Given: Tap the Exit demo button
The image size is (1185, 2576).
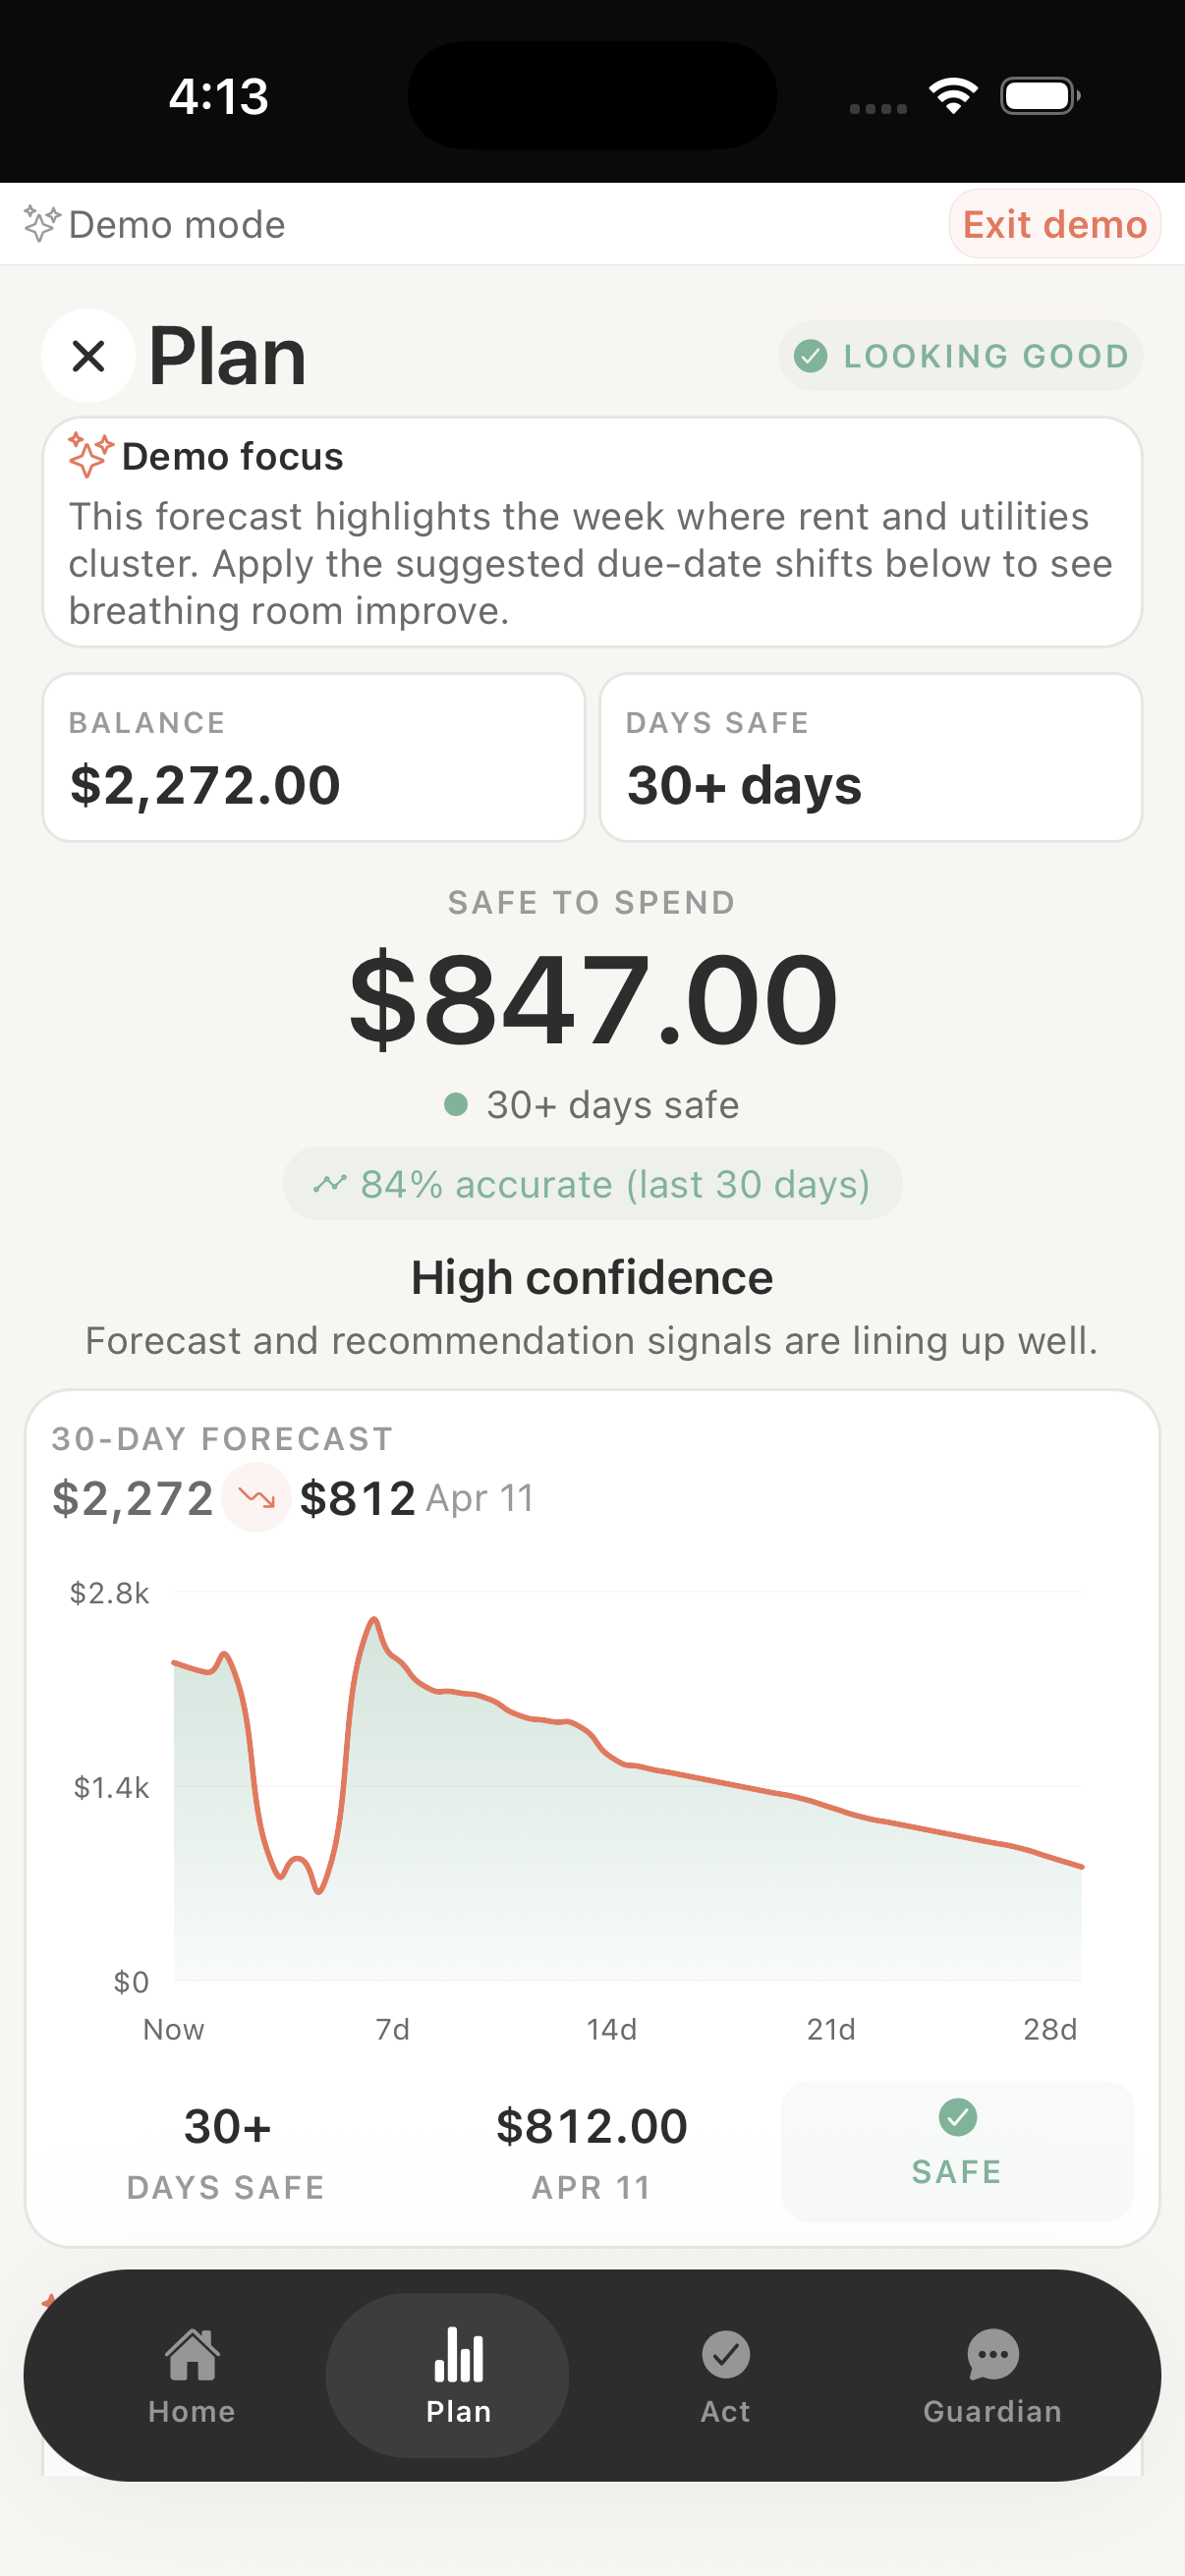Looking at the screenshot, I should [1054, 224].
